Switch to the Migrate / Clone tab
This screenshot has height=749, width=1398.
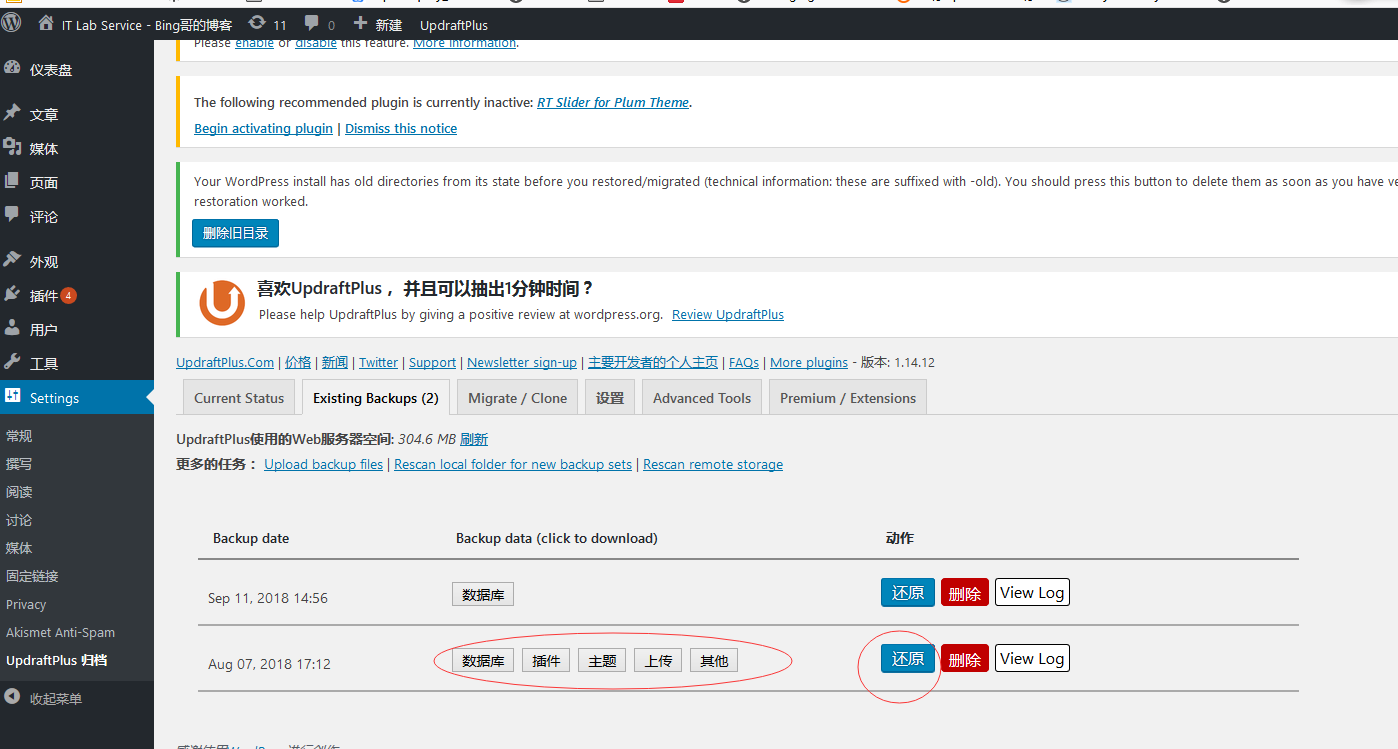(x=518, y=398)
